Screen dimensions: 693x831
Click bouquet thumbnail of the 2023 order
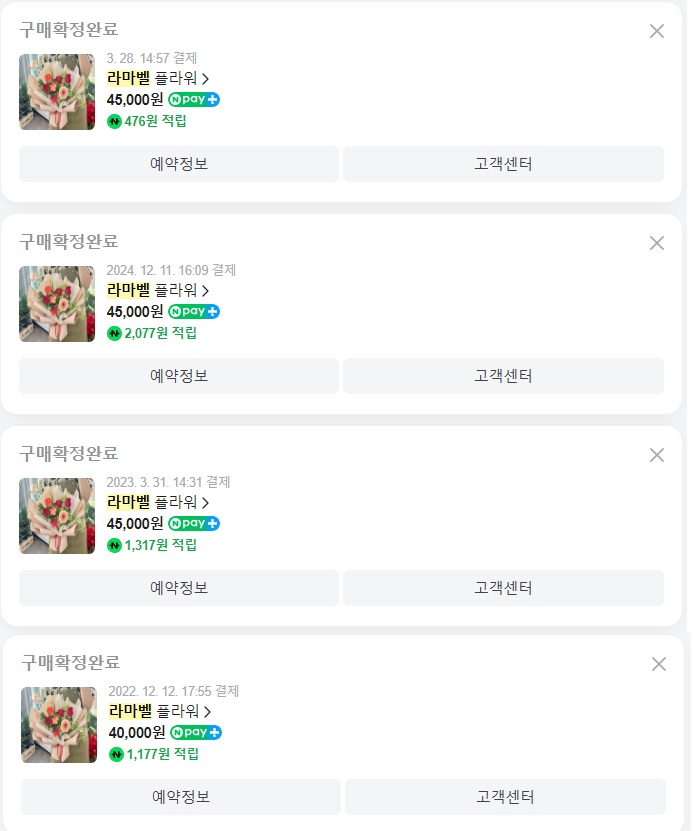coord(57,516)
